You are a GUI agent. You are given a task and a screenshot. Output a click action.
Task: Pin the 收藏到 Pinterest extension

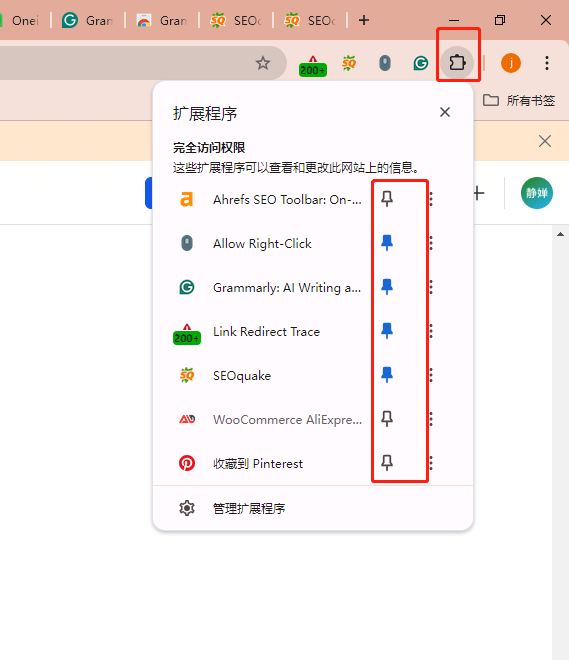[387, 463]
